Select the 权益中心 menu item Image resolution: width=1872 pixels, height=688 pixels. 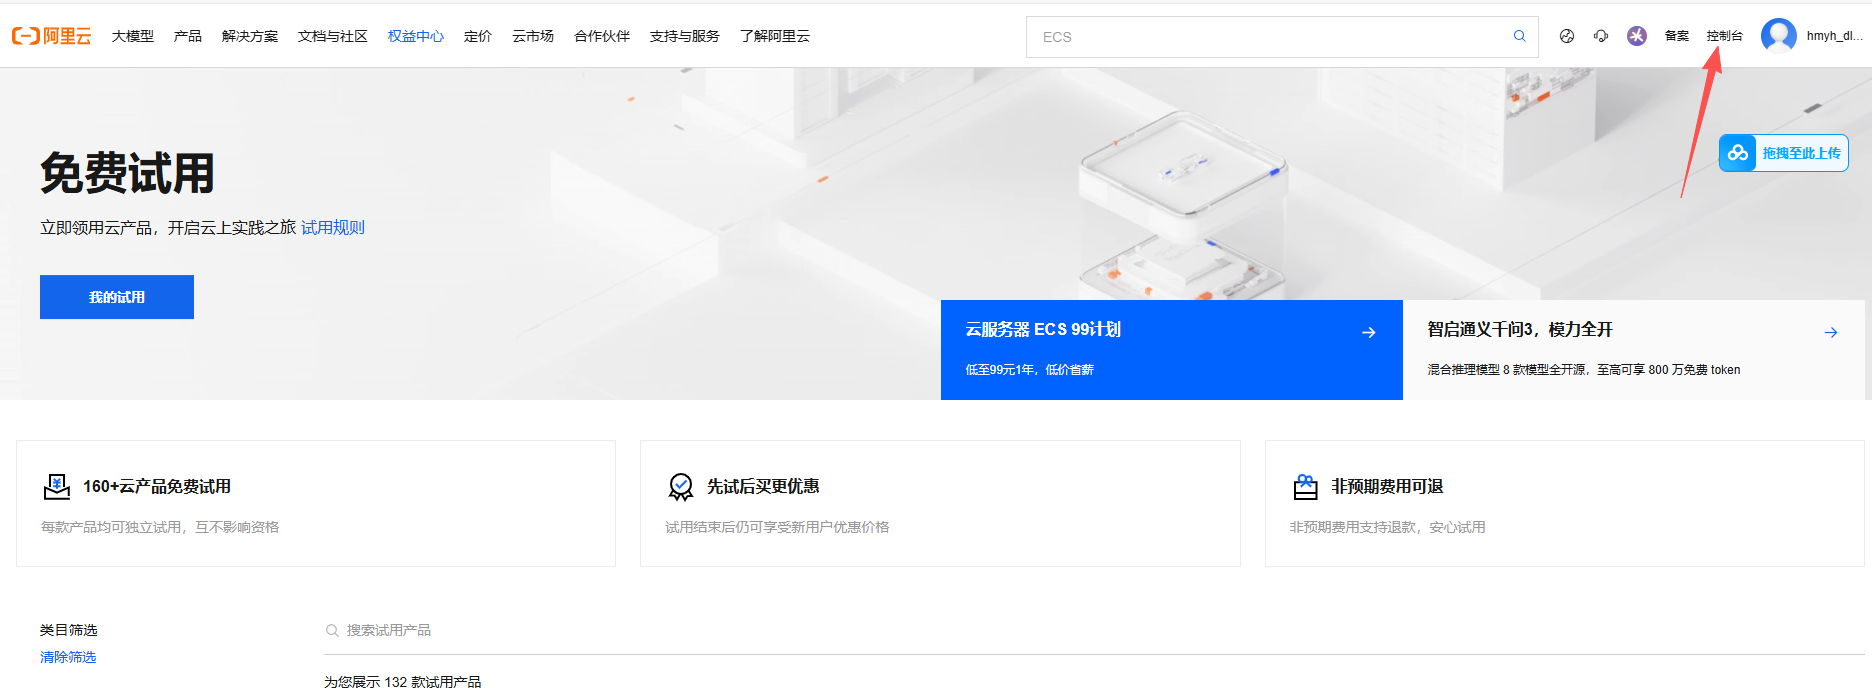click(x=416, y=36)
